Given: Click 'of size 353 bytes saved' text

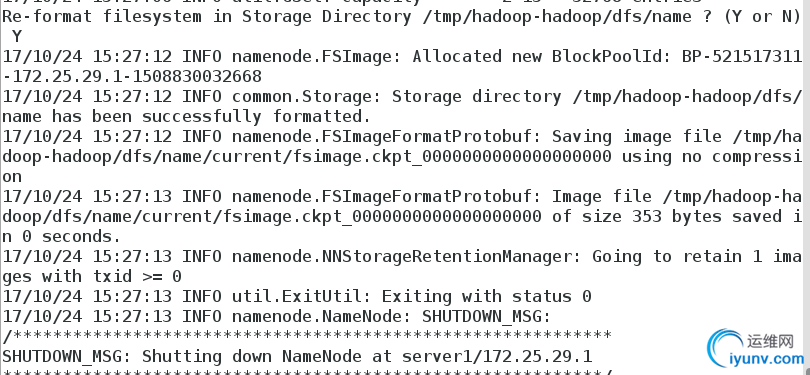Looking at the screenshot, I should (x=666, y=216).
